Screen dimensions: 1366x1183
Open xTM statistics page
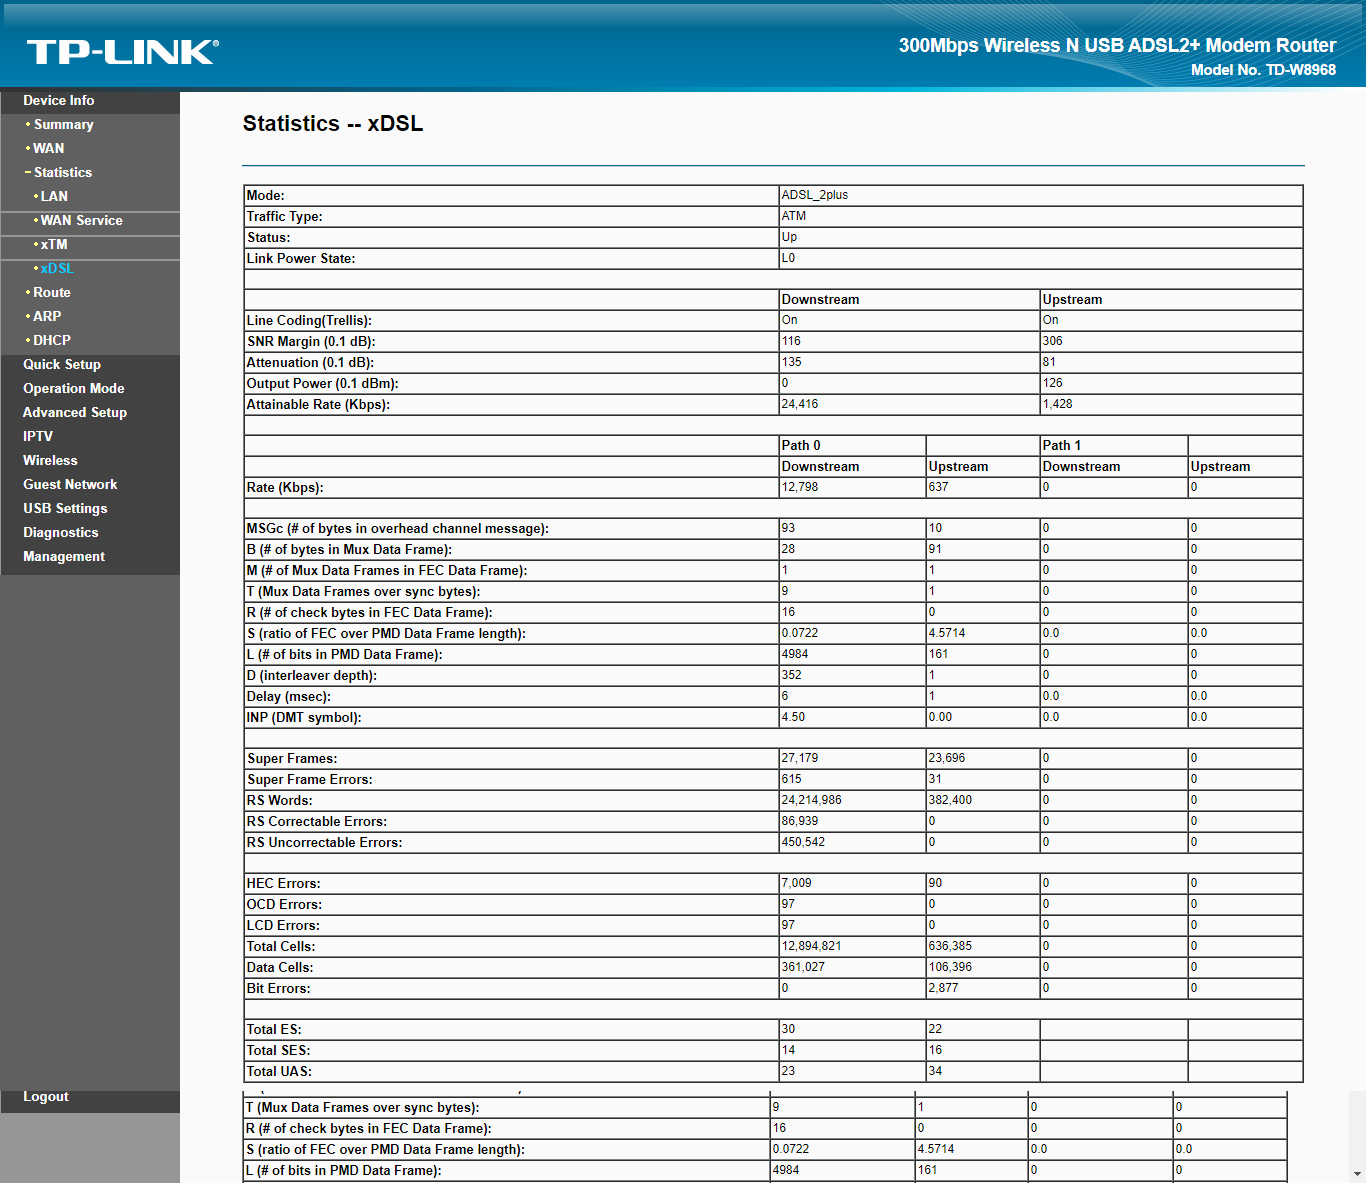click(54, 245)
